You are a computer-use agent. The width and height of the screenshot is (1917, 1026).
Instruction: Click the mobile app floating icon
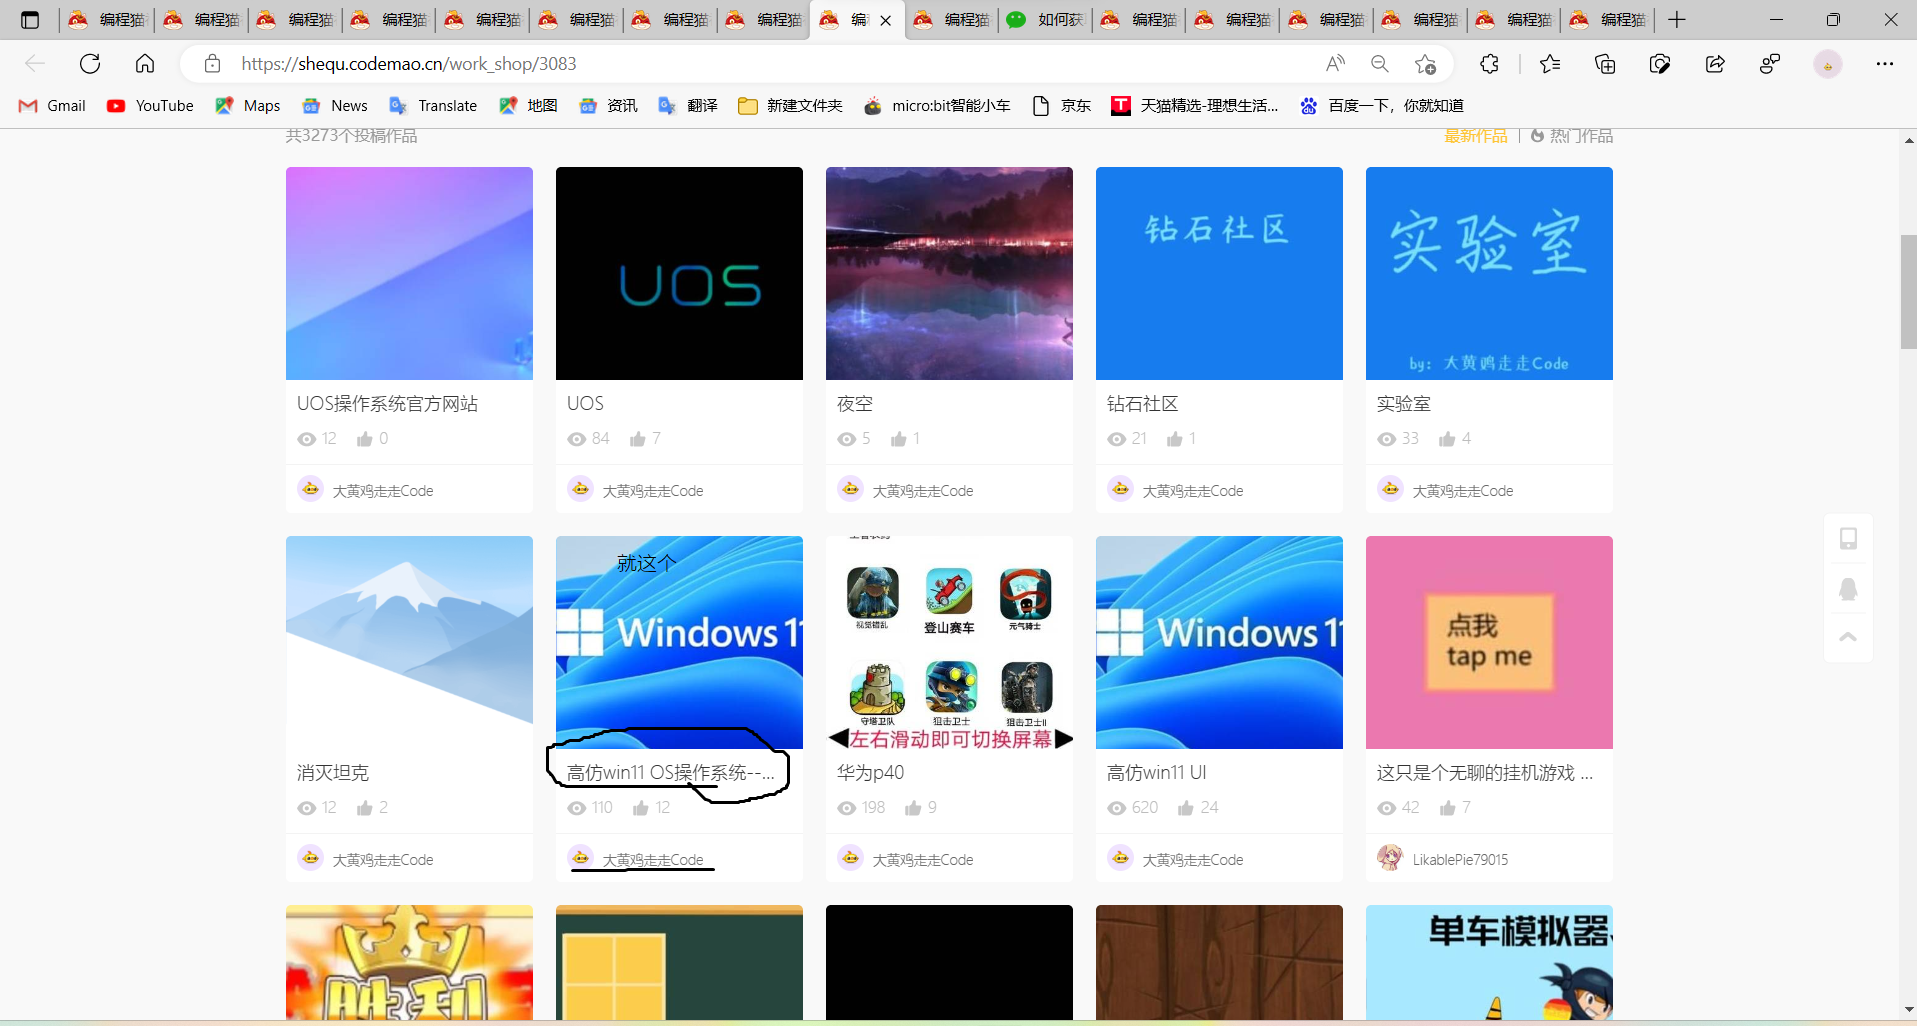(1848, 538)
